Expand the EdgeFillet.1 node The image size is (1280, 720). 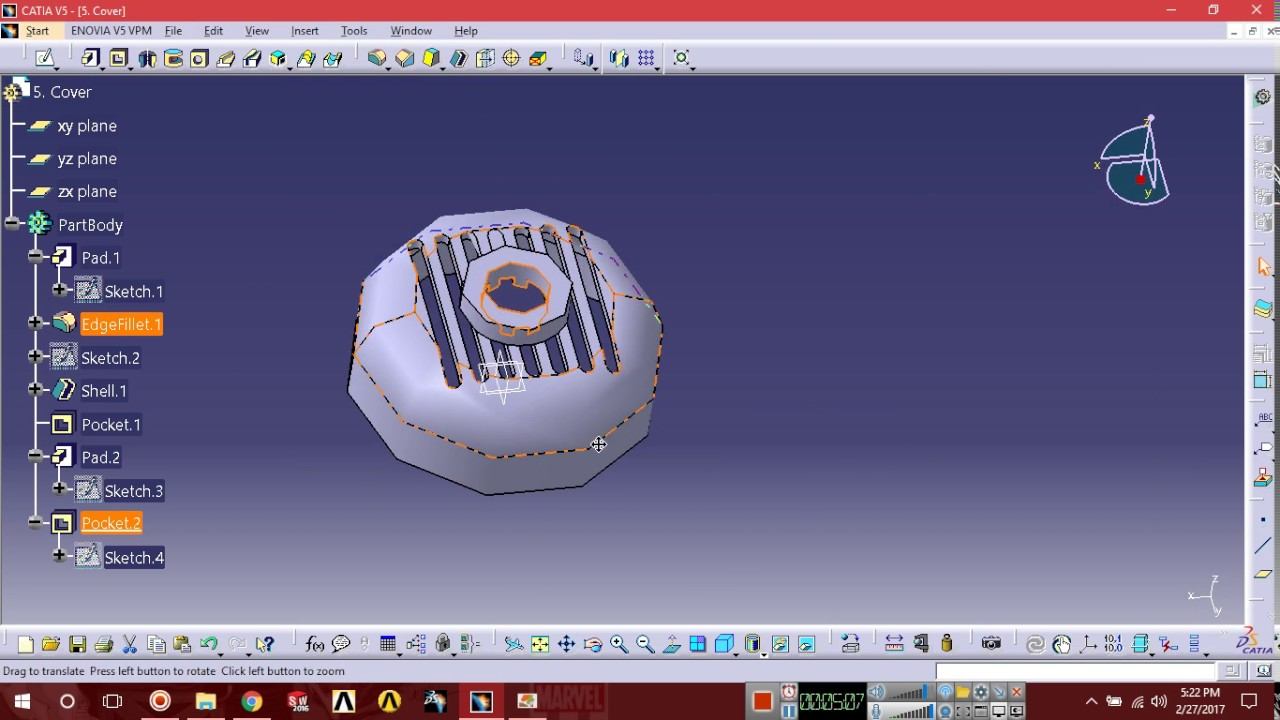(36, 323)
